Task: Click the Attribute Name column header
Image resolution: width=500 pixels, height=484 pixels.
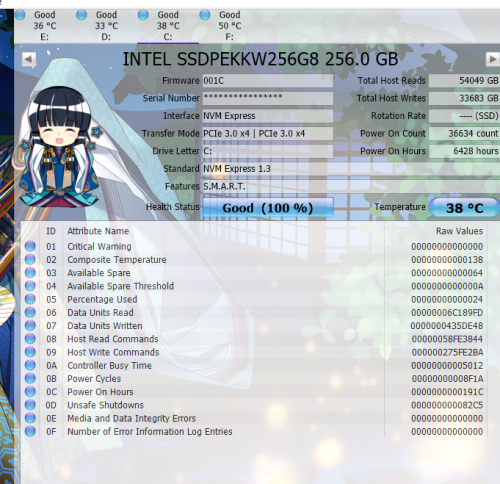Action: (98, 231)
